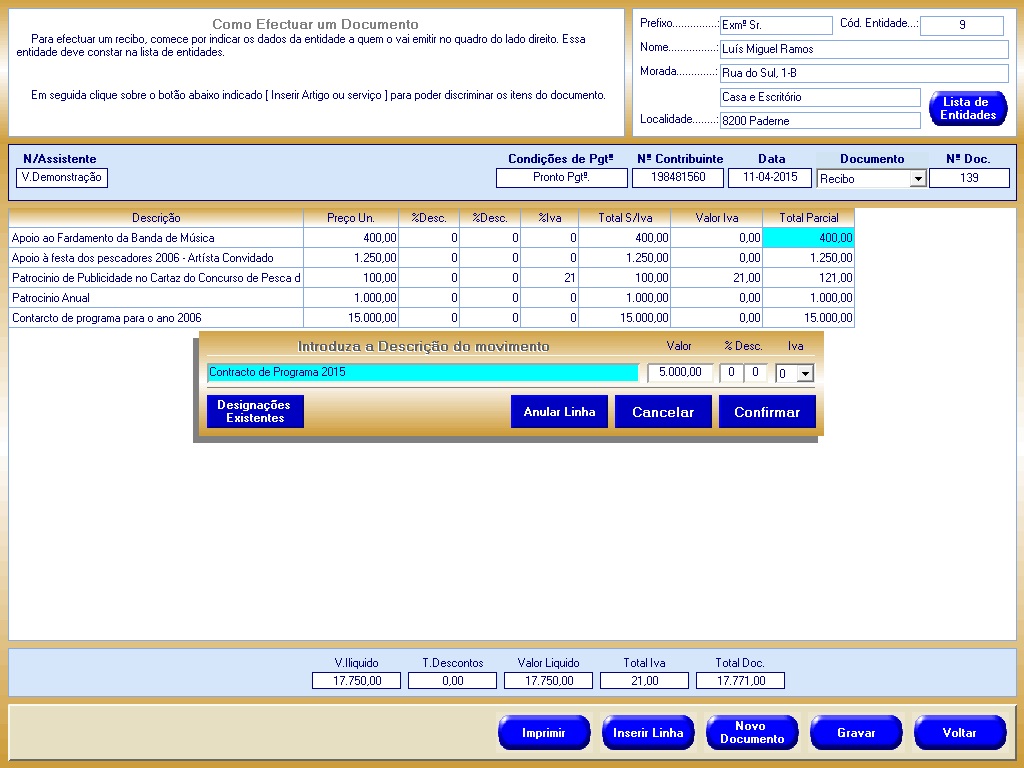This screenshot has width=1024, height=768.
Task: Click the Data field showing 11-04-2015
Action: click(x=769, y=178)
